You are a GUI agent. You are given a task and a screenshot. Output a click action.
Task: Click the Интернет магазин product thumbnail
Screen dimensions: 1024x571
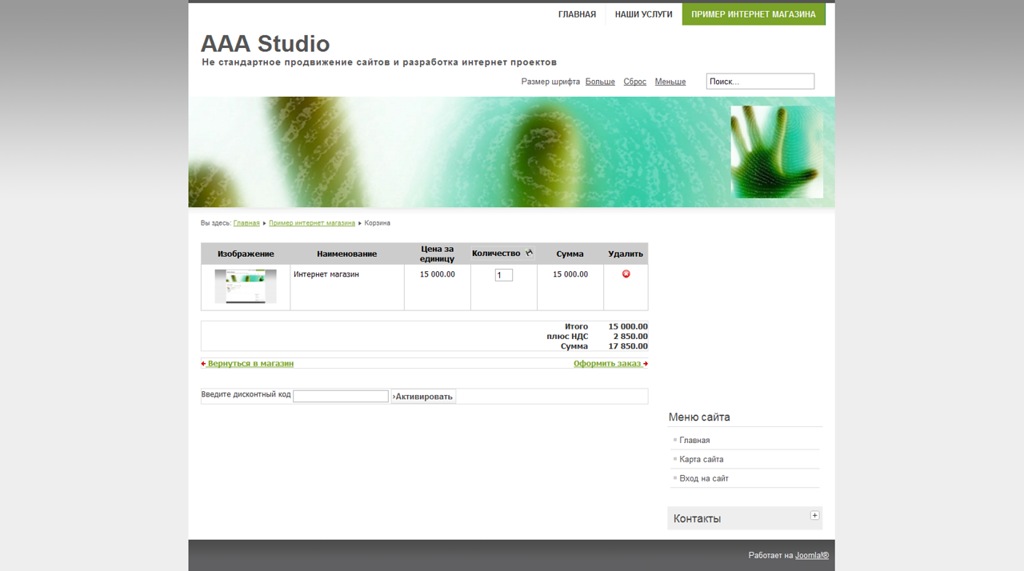coord(246,286)
